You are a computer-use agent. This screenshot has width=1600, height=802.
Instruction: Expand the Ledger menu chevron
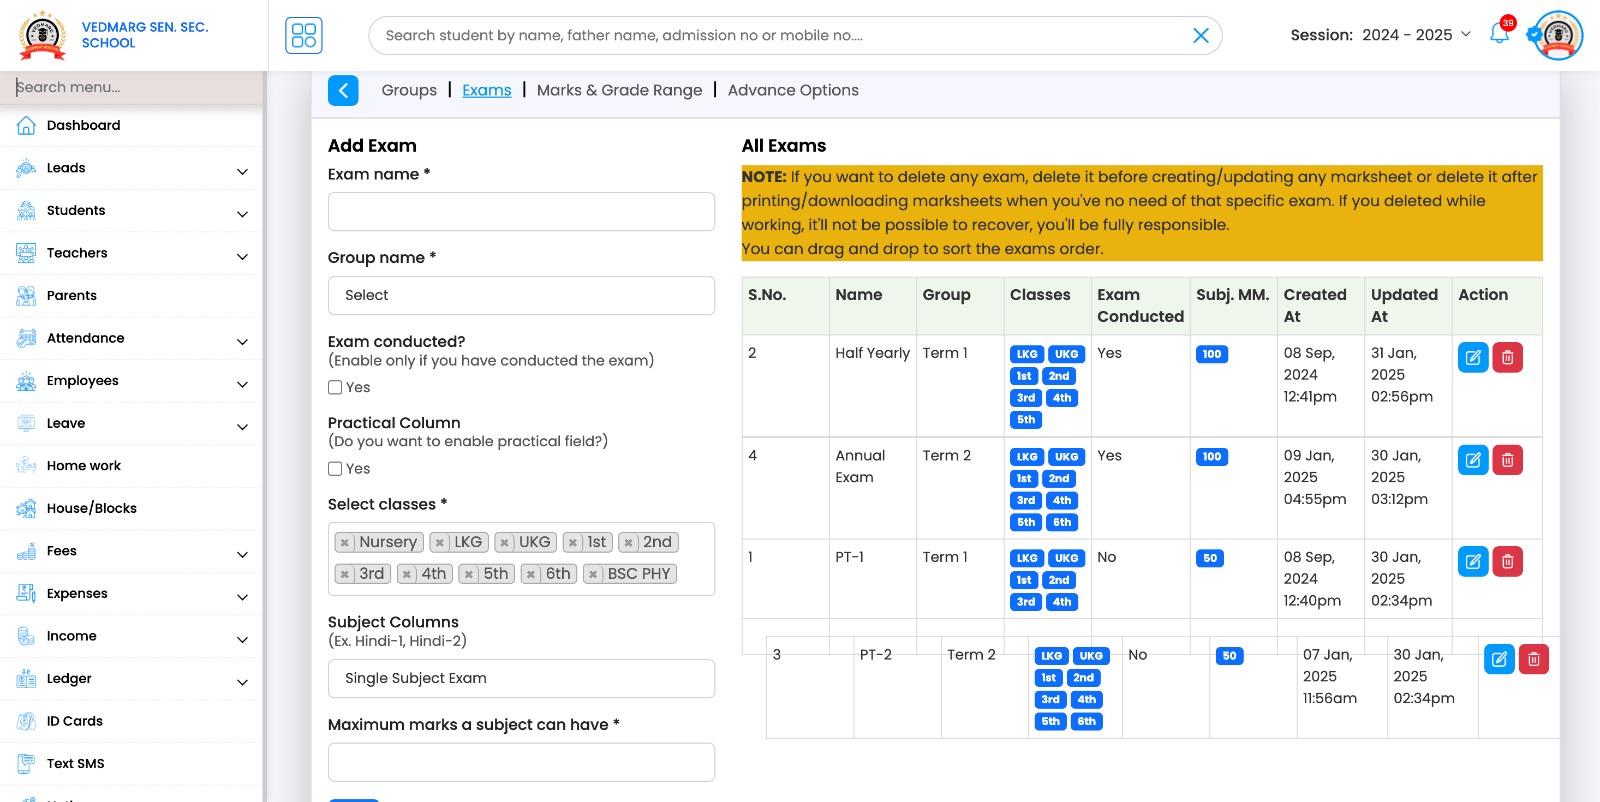[x=242, y=682]
